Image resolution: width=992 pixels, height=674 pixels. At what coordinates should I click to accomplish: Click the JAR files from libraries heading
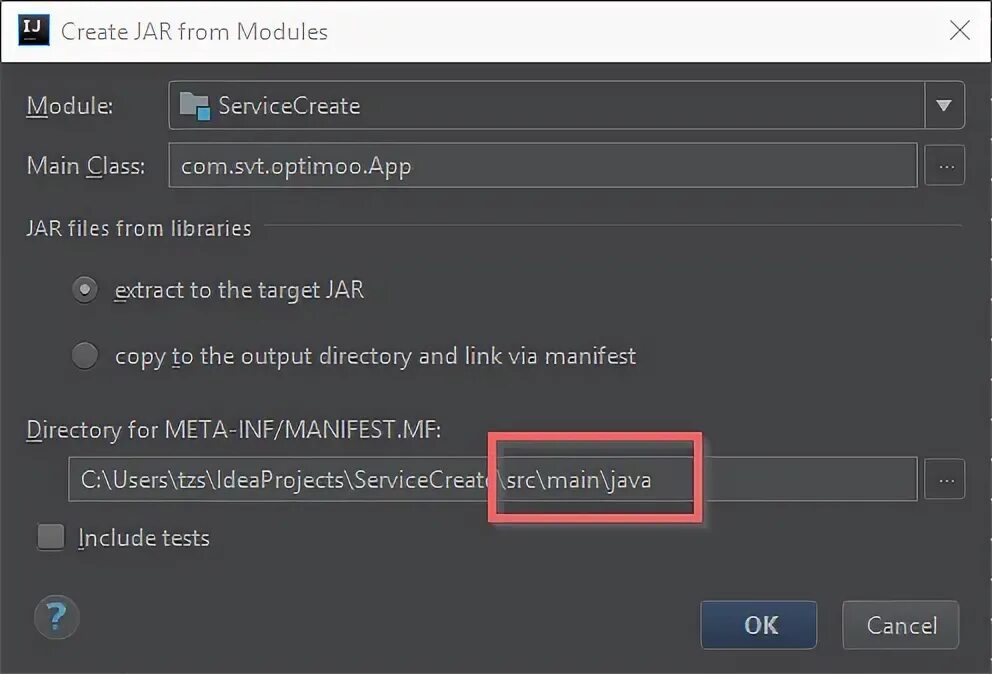139,228
